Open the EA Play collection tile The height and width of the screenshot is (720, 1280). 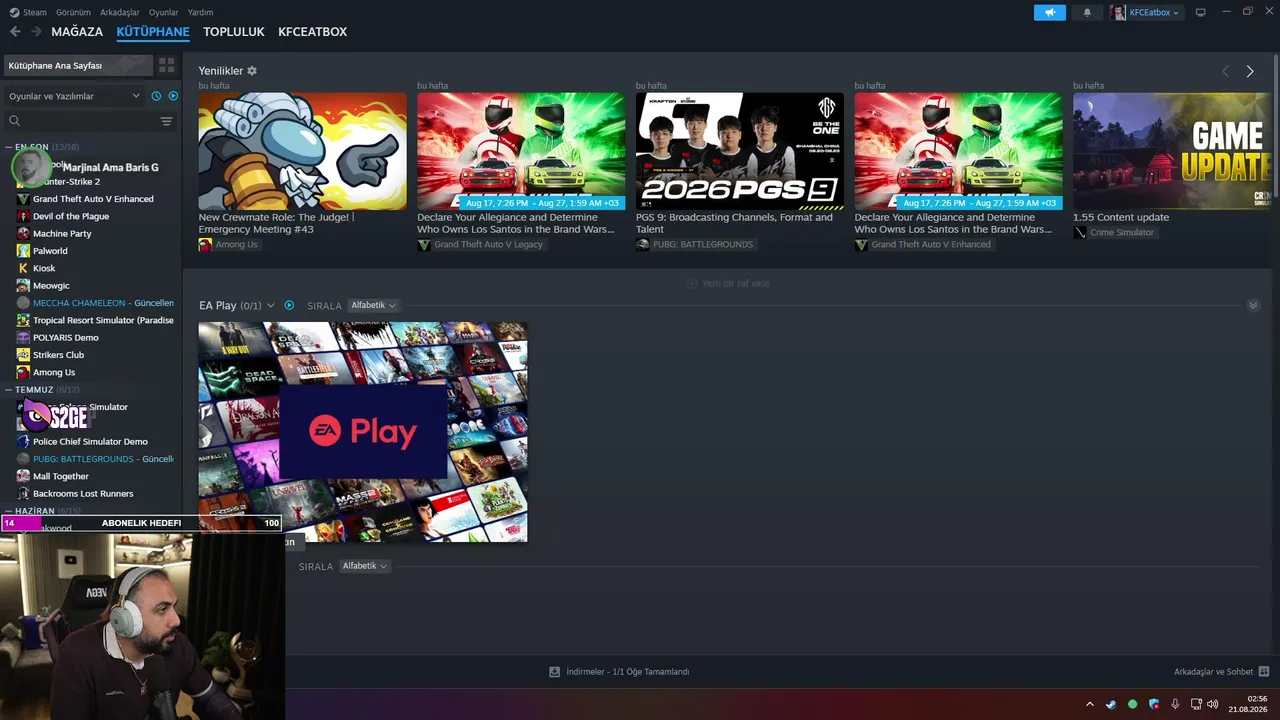pyautogui.click(x=363, y=432)
